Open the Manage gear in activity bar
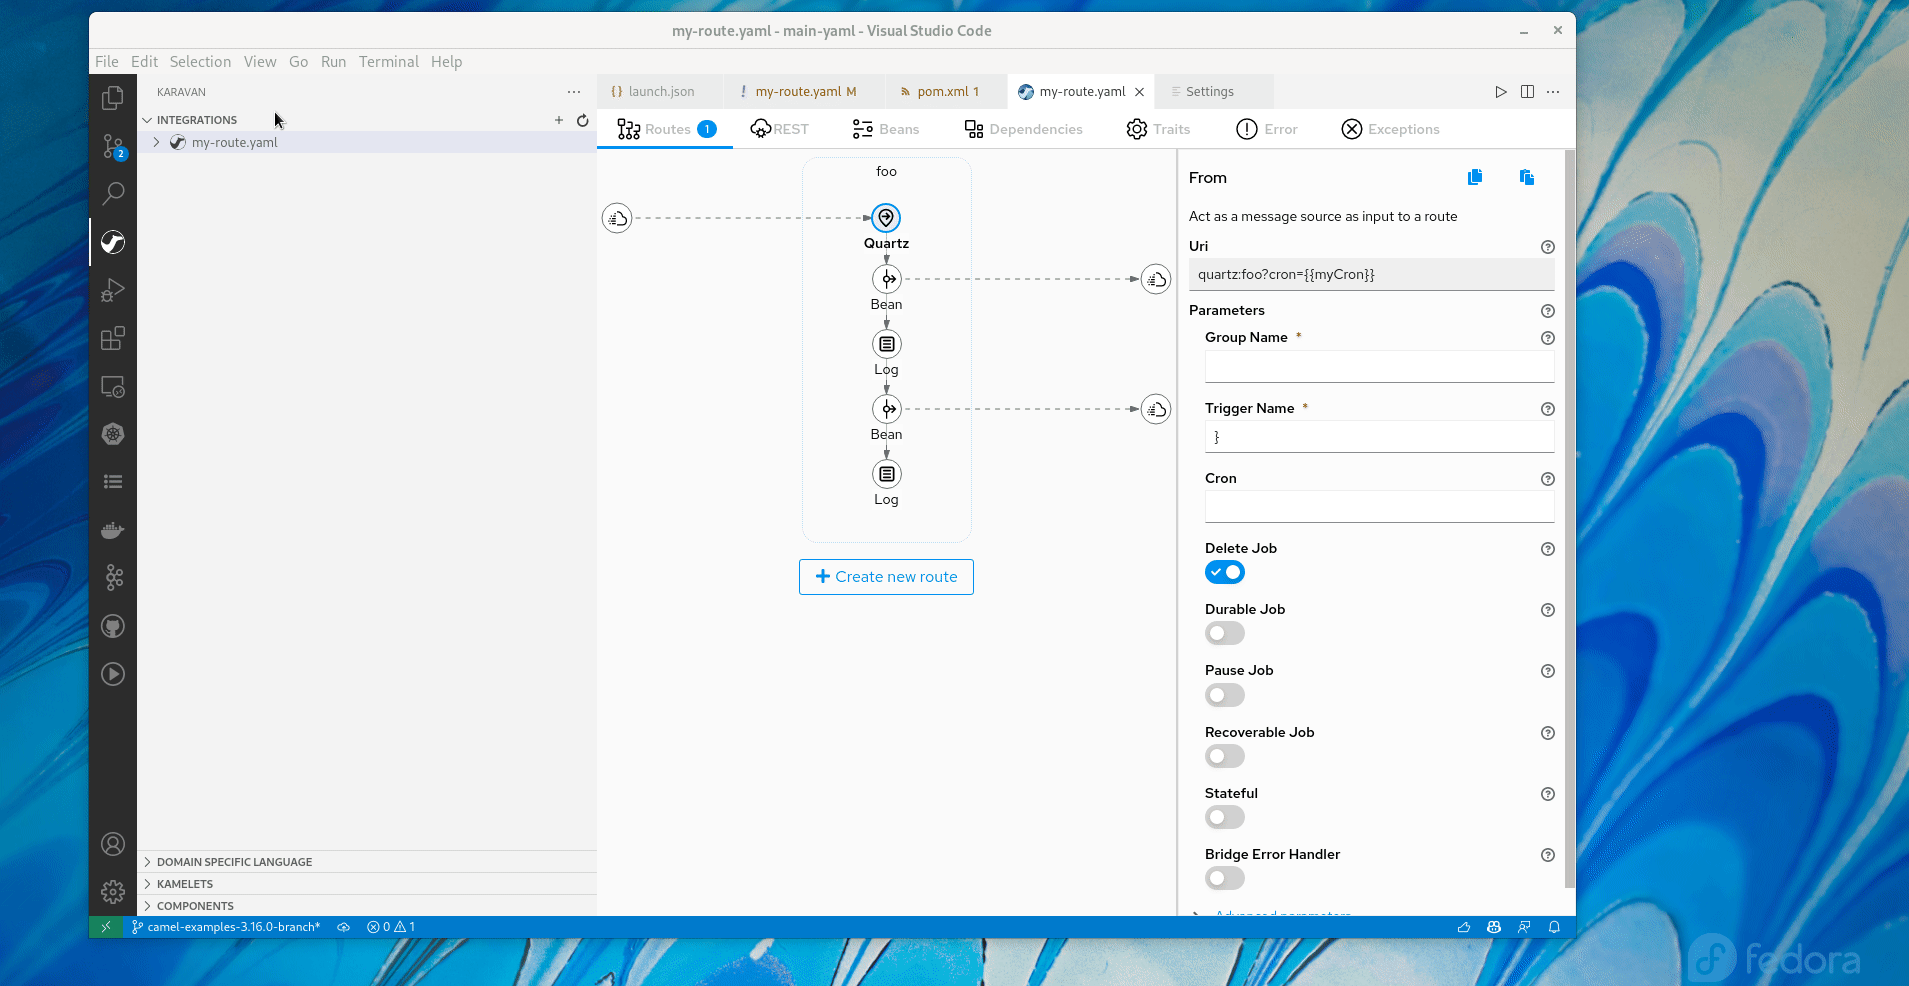The width and height of the screenshot is (1909, 986). (113, 892)
